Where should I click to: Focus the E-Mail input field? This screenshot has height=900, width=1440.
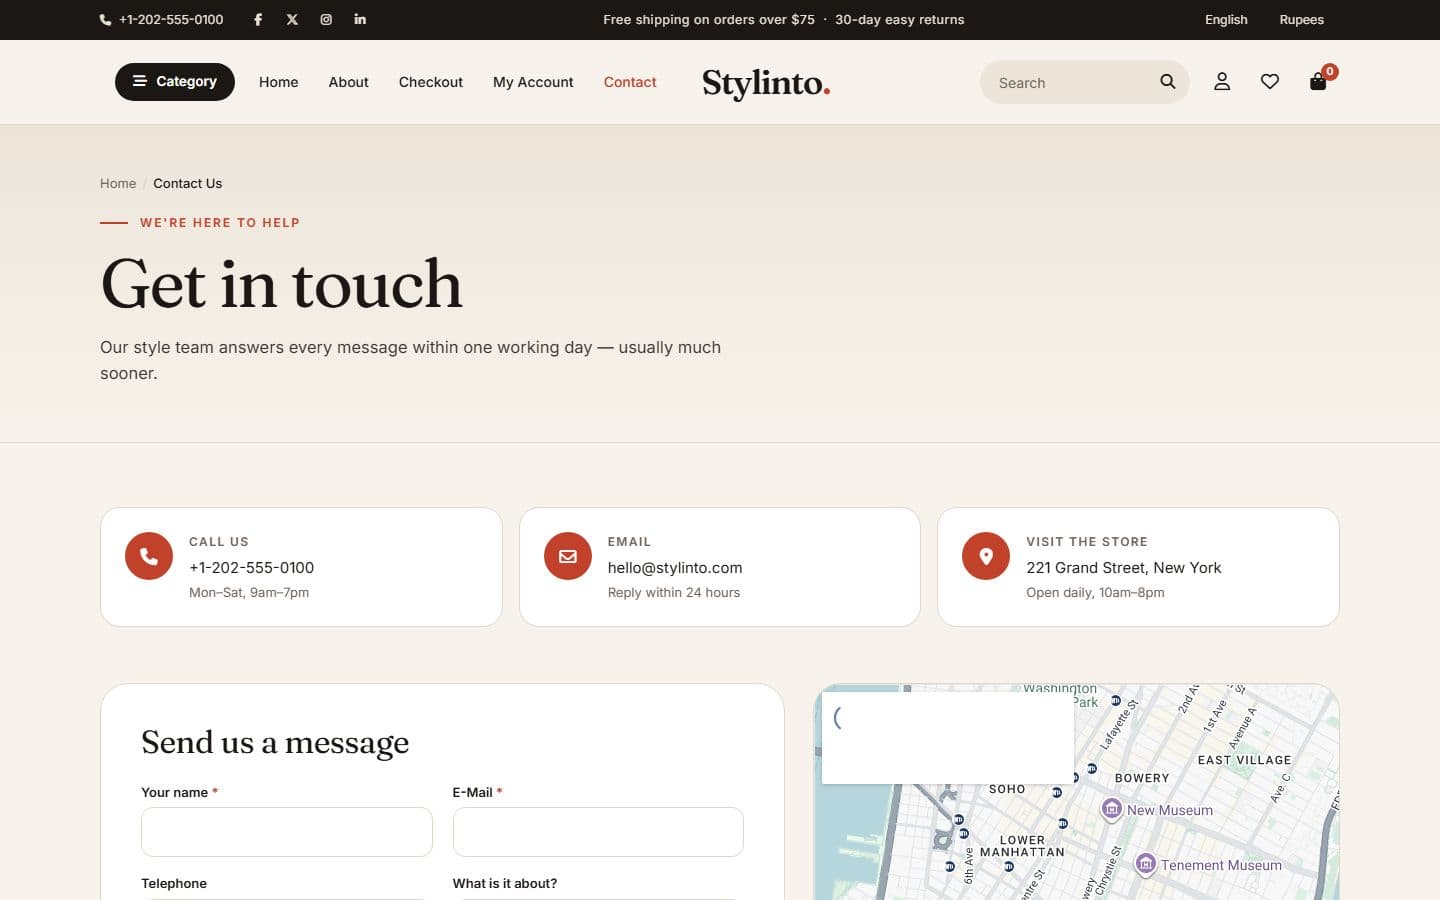[598, 832]
